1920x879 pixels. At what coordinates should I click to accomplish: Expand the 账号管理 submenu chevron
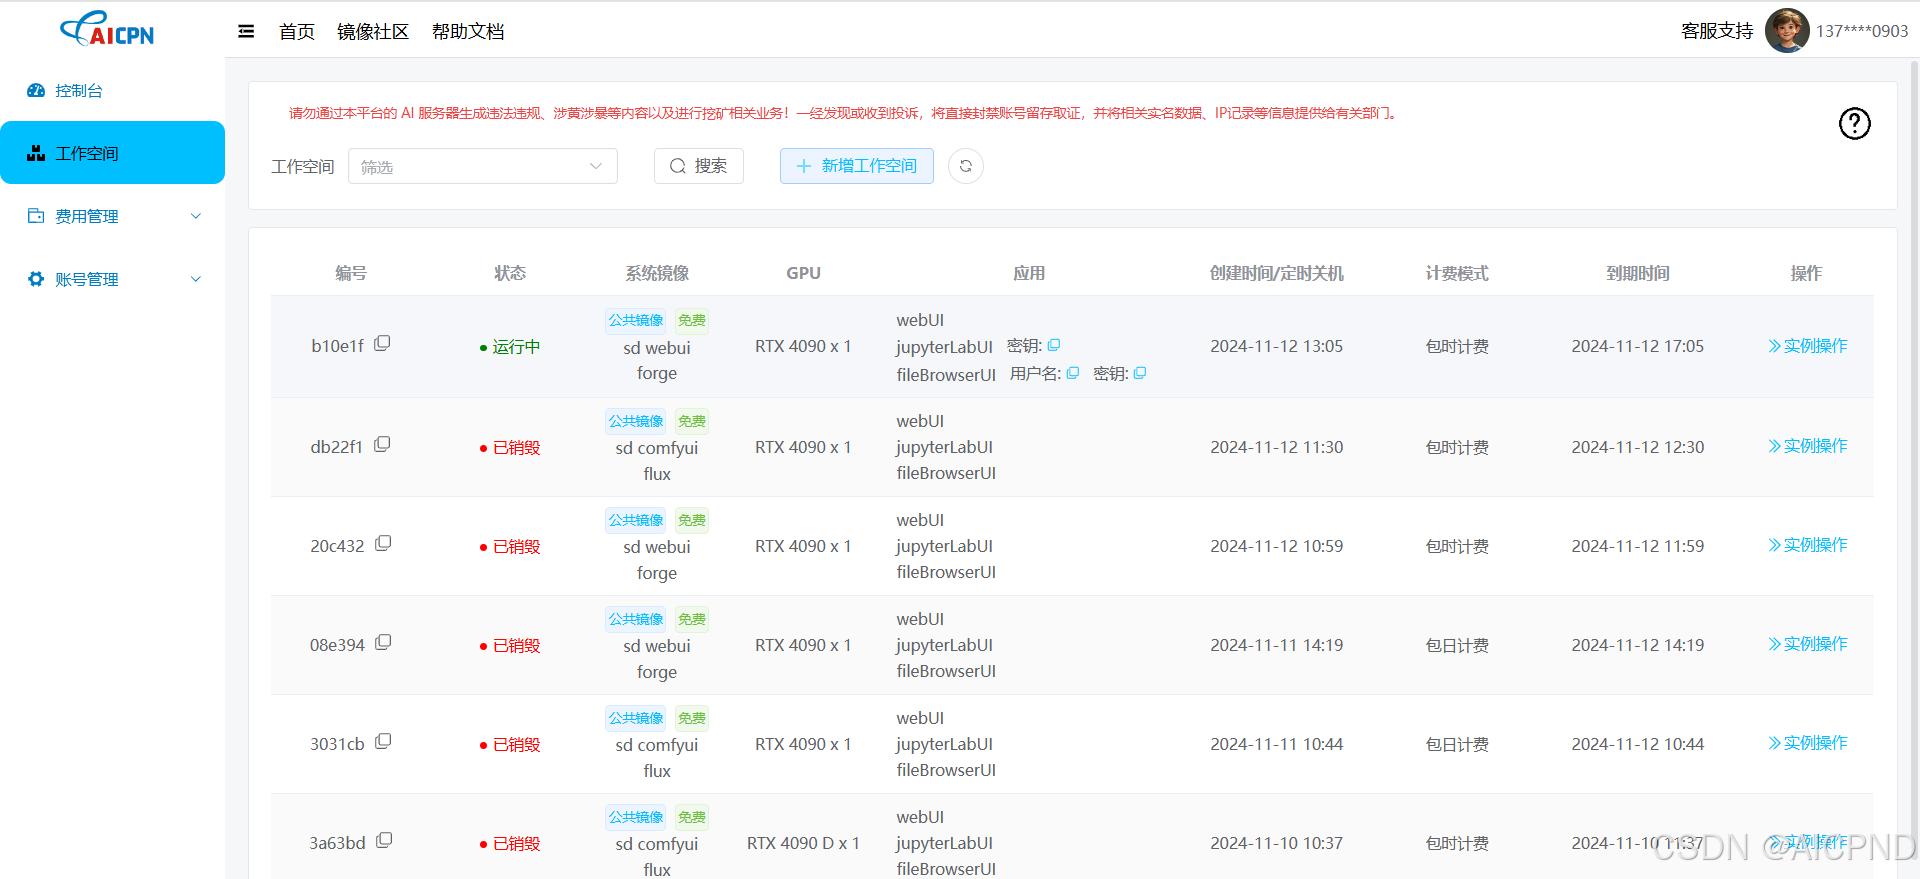(x=196, y=279)
